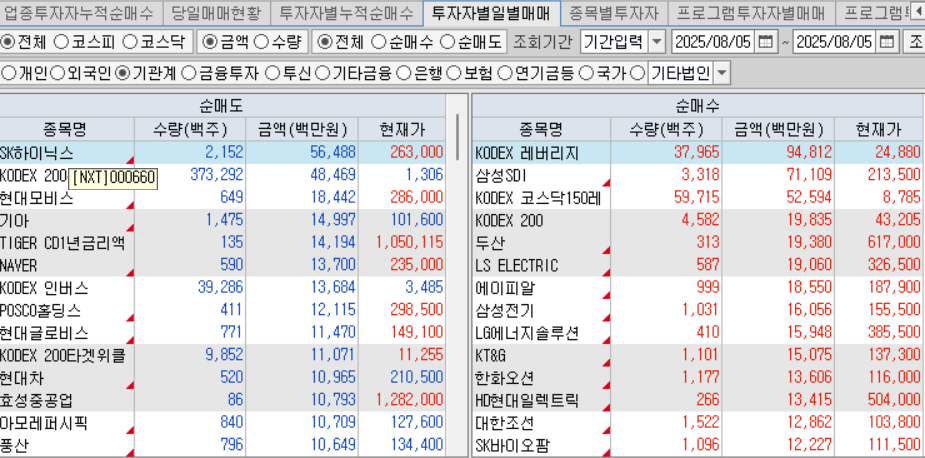Sort by 금액(백만원) header in 순매수 table
This screenshot has width=925, height=458.
click(x=778, y=129)
